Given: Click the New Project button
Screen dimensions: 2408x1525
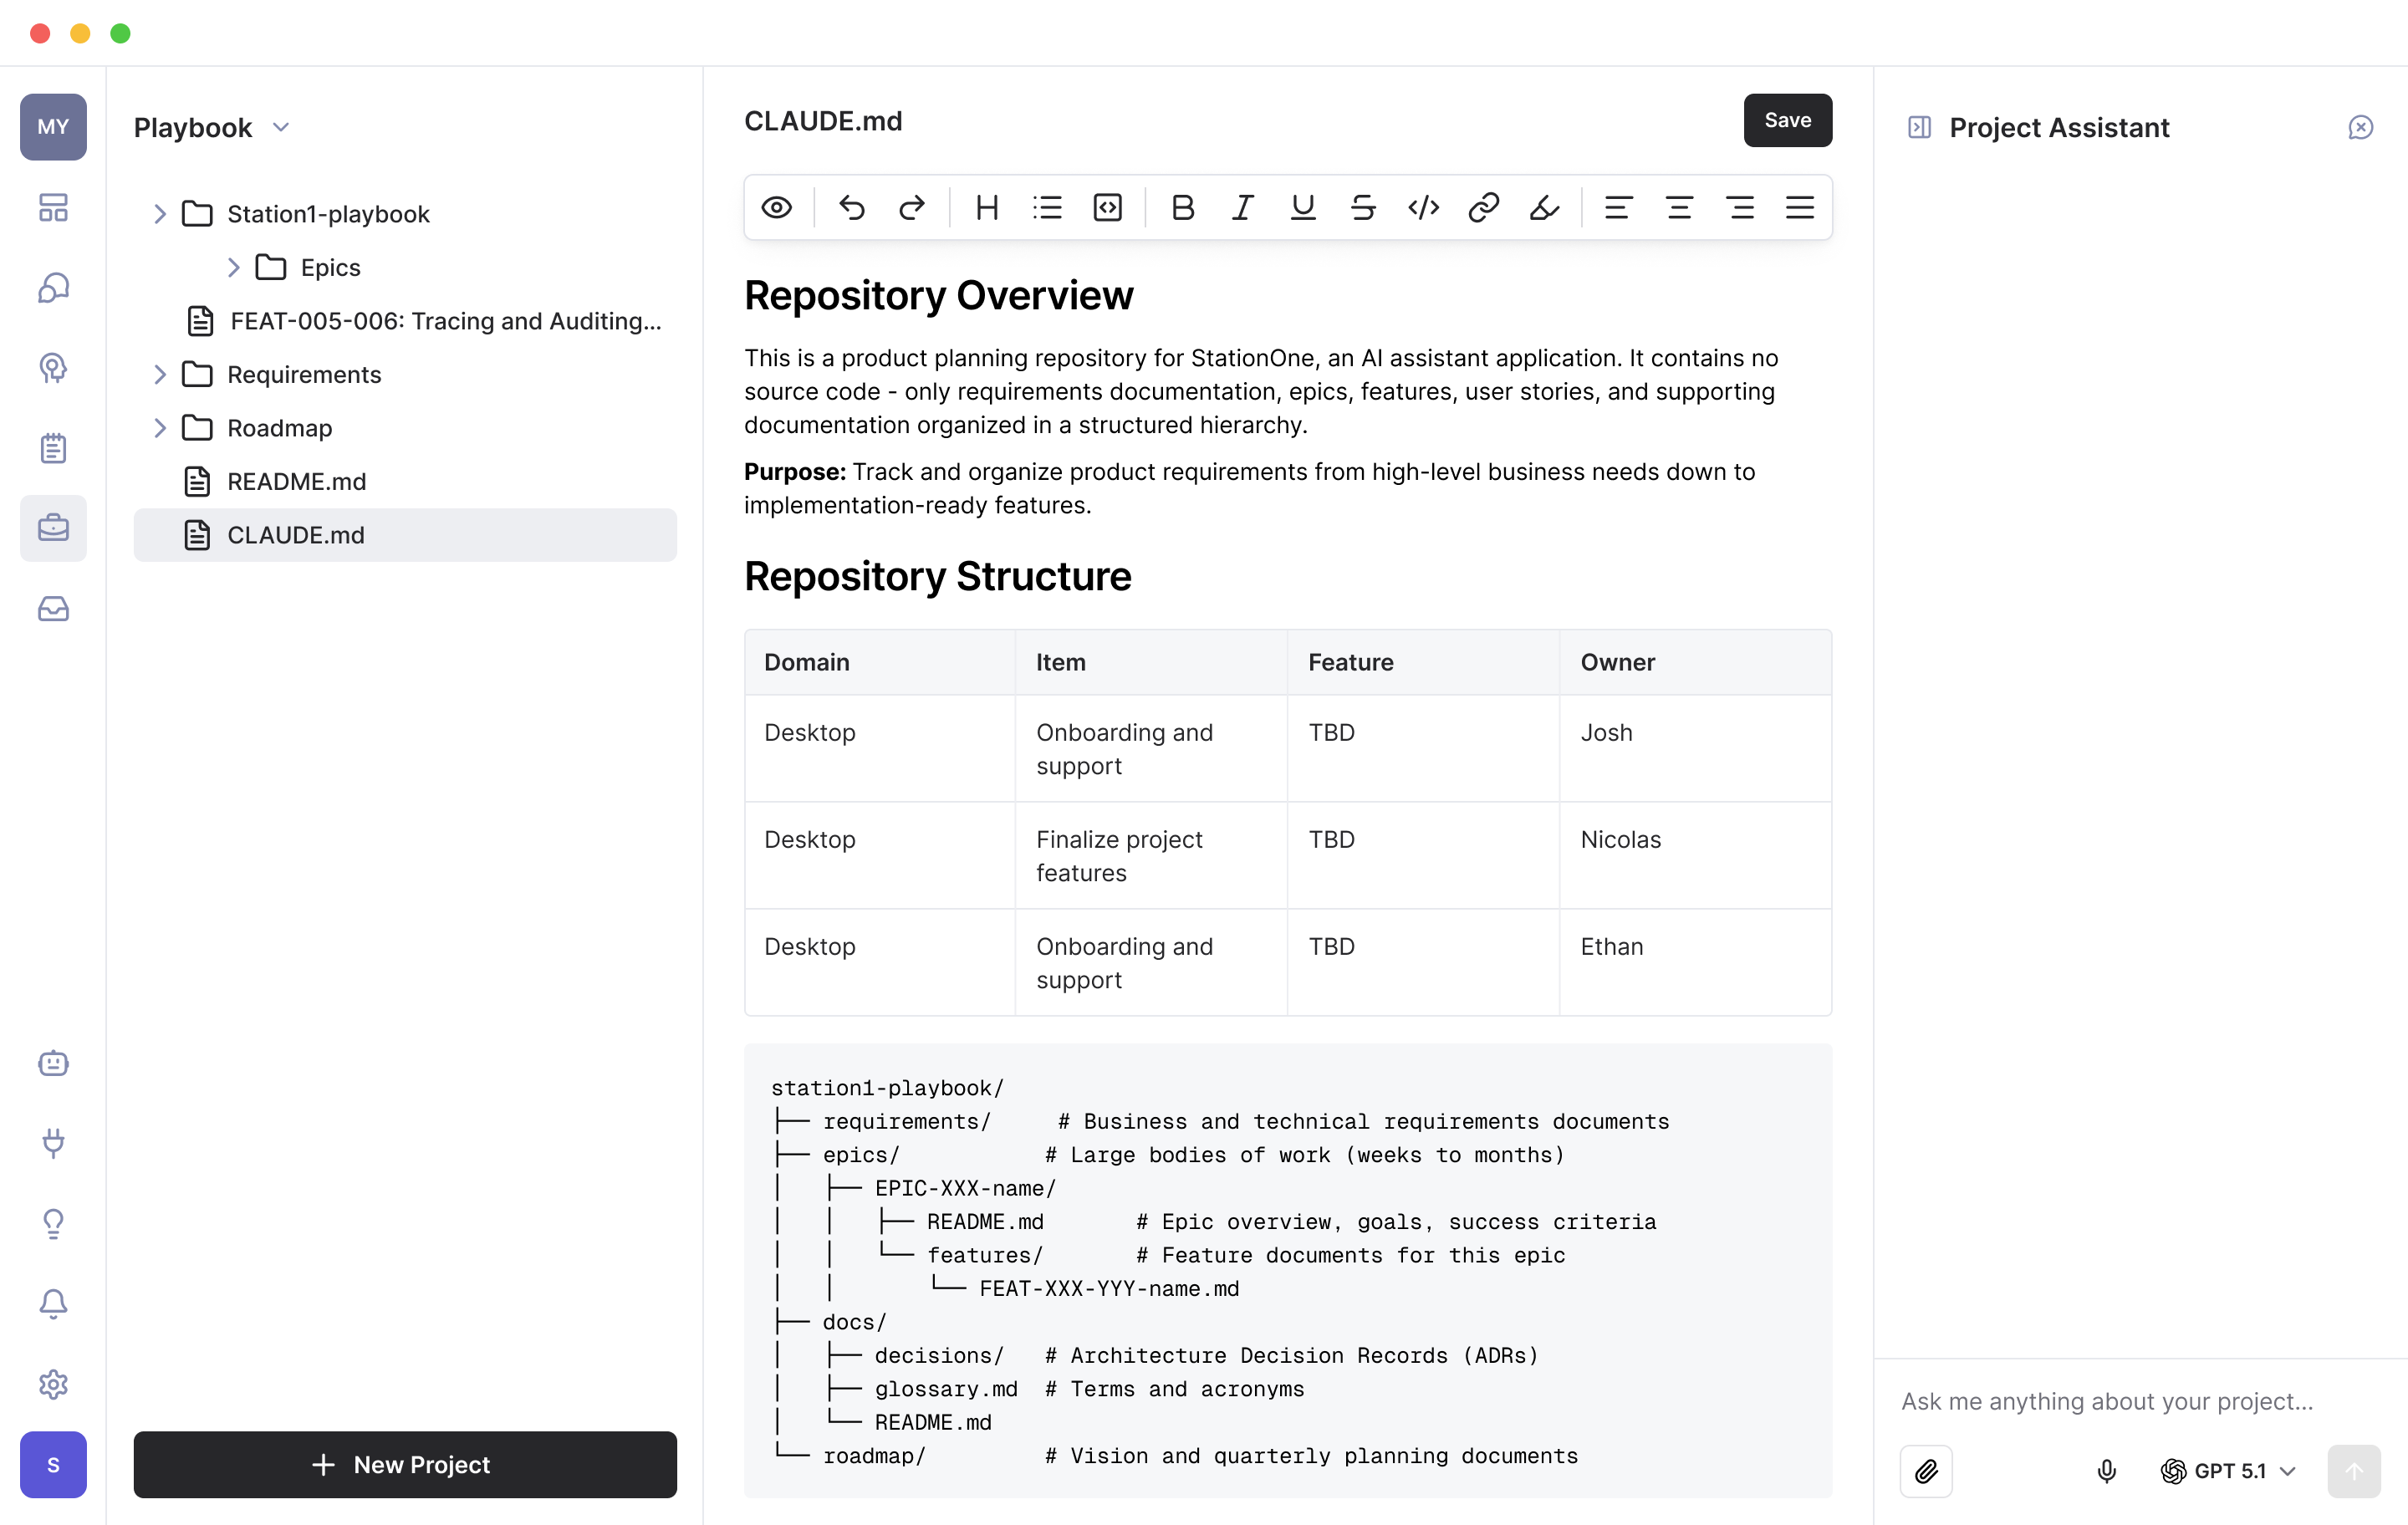Looking at the screenshot, I should coord(405,1464).
